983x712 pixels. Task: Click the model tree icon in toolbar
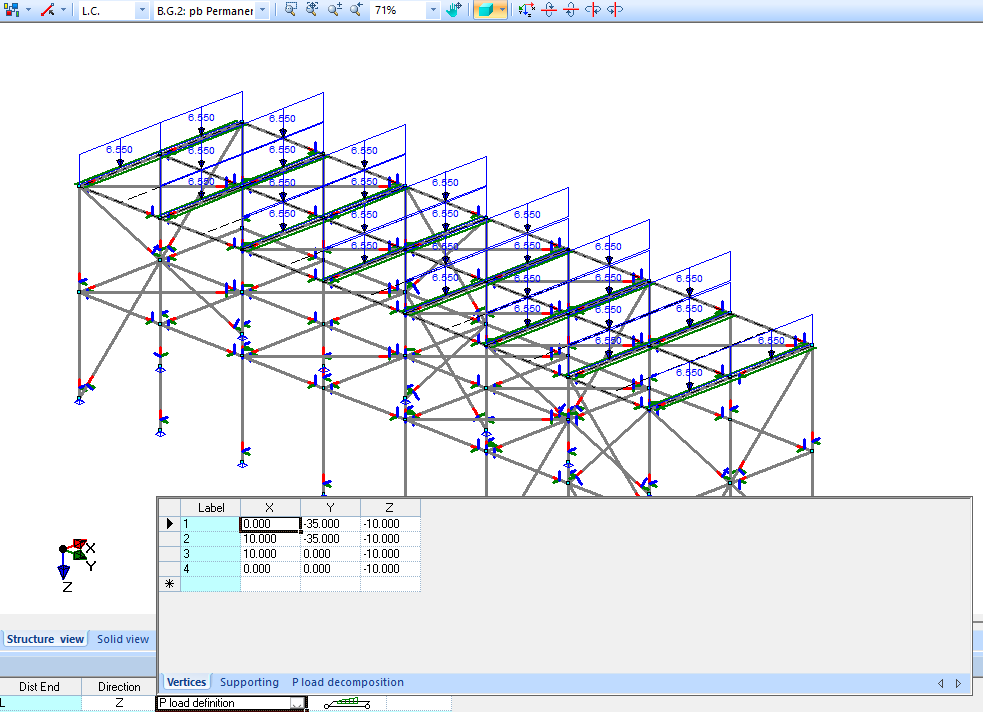11,10
